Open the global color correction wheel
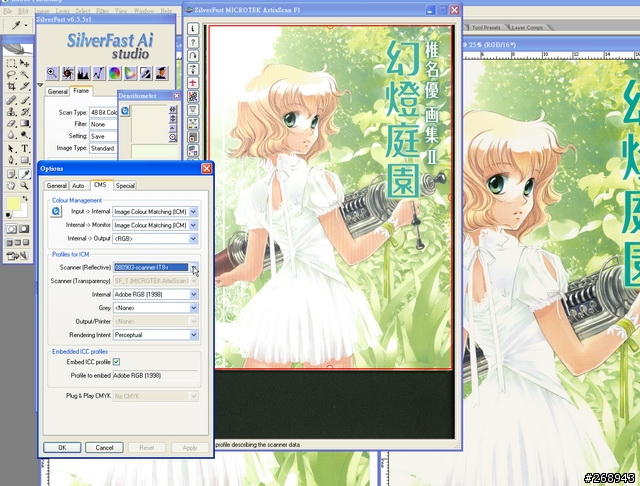Image resolution: width=640 pixels, height=486 pixels. pos(114,73)
